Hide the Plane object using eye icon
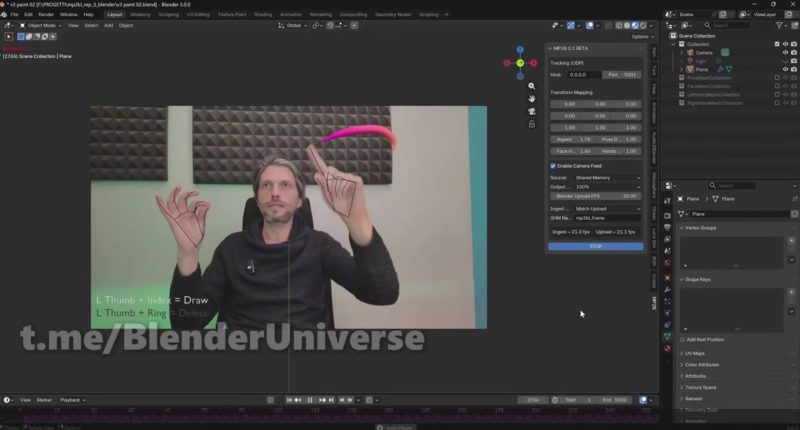The width and height of the screenshot is (800, 430). coord(785,68)
